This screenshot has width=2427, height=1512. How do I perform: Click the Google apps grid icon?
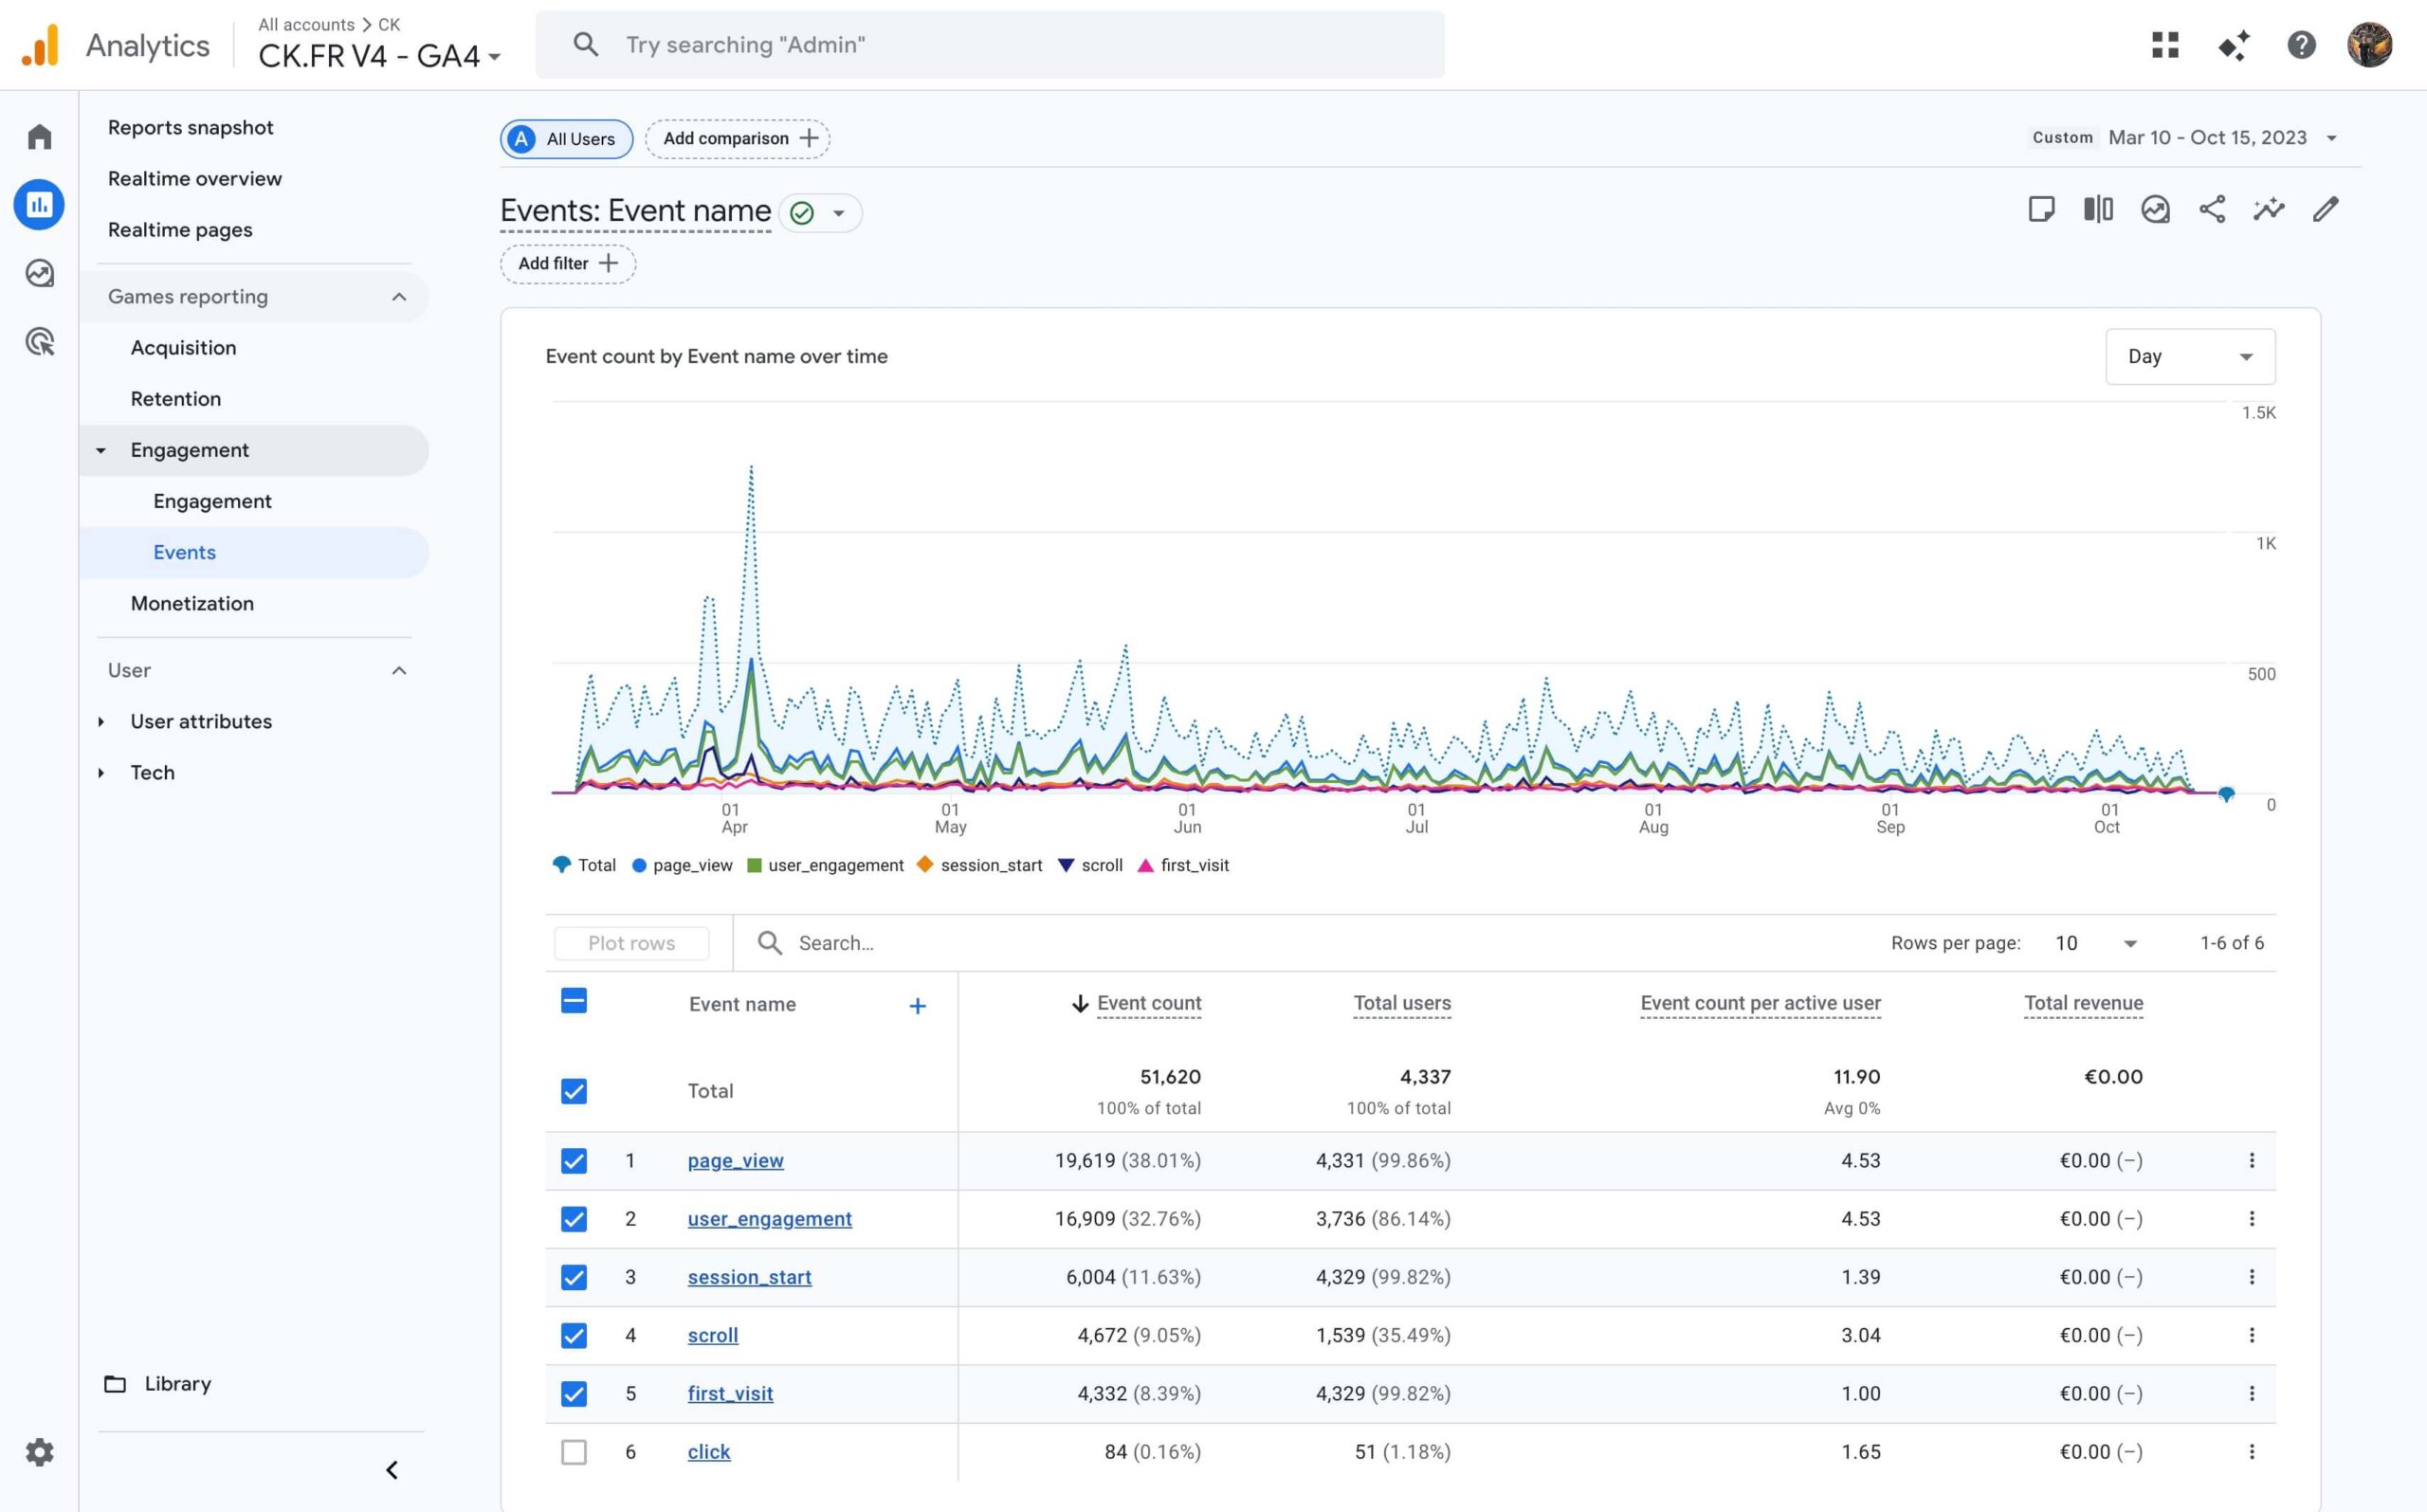(x=2165, y=45)
